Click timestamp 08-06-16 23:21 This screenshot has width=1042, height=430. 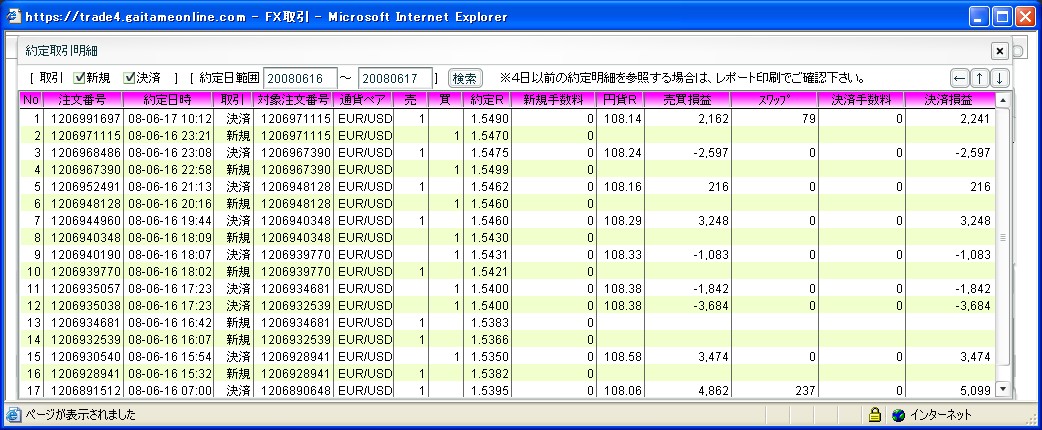(169, 136)
